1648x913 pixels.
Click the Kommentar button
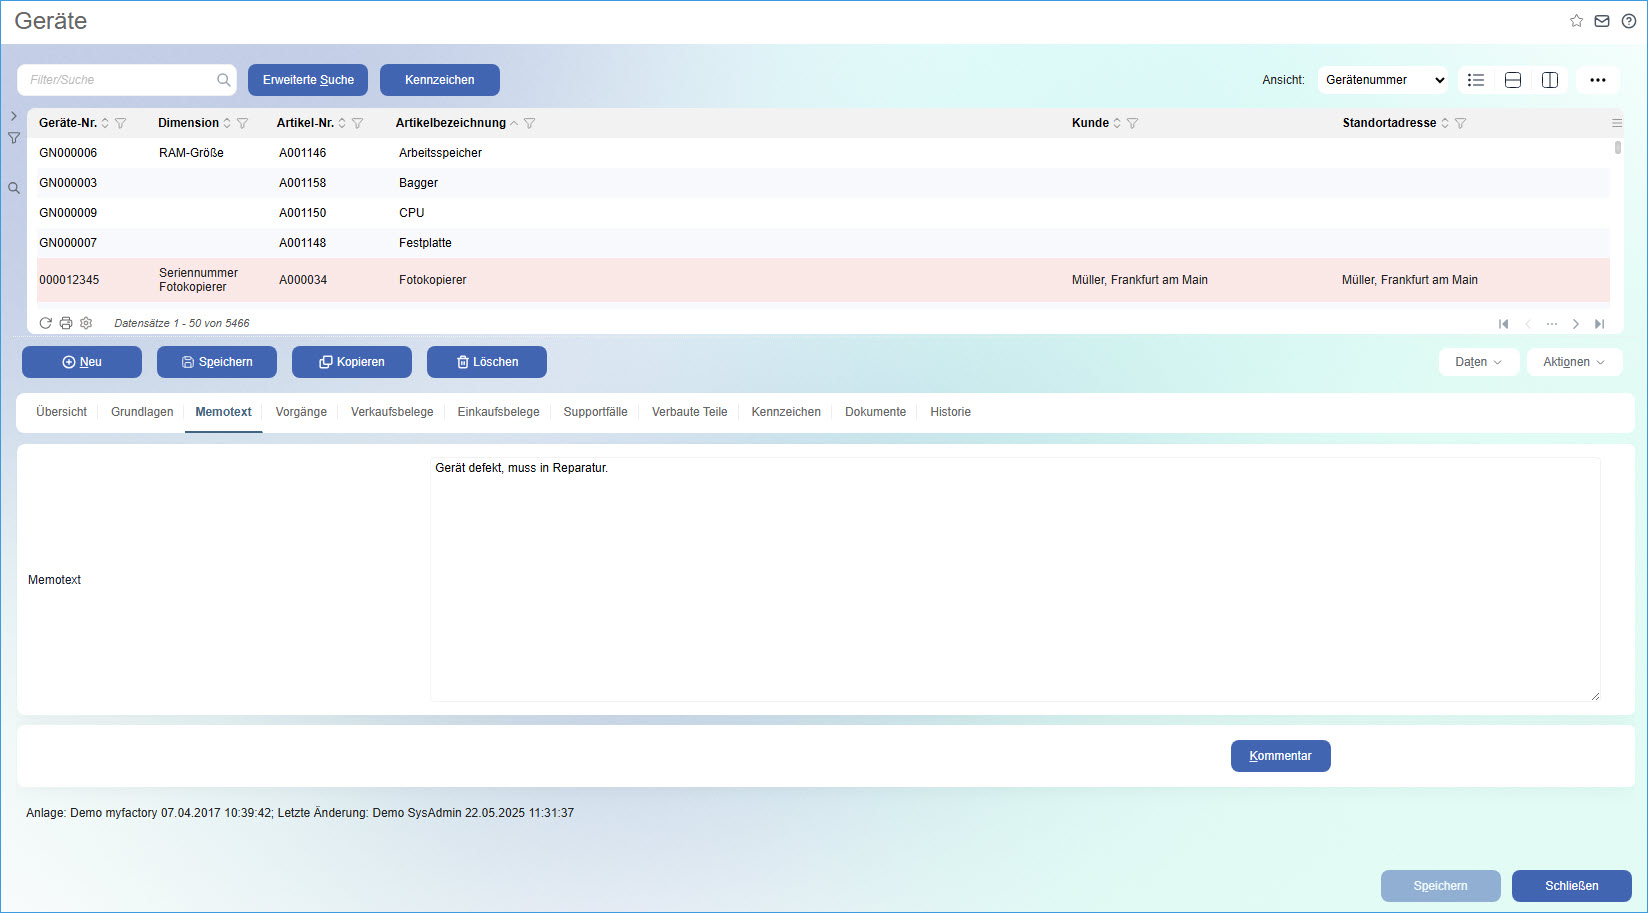click(1280, 756)
